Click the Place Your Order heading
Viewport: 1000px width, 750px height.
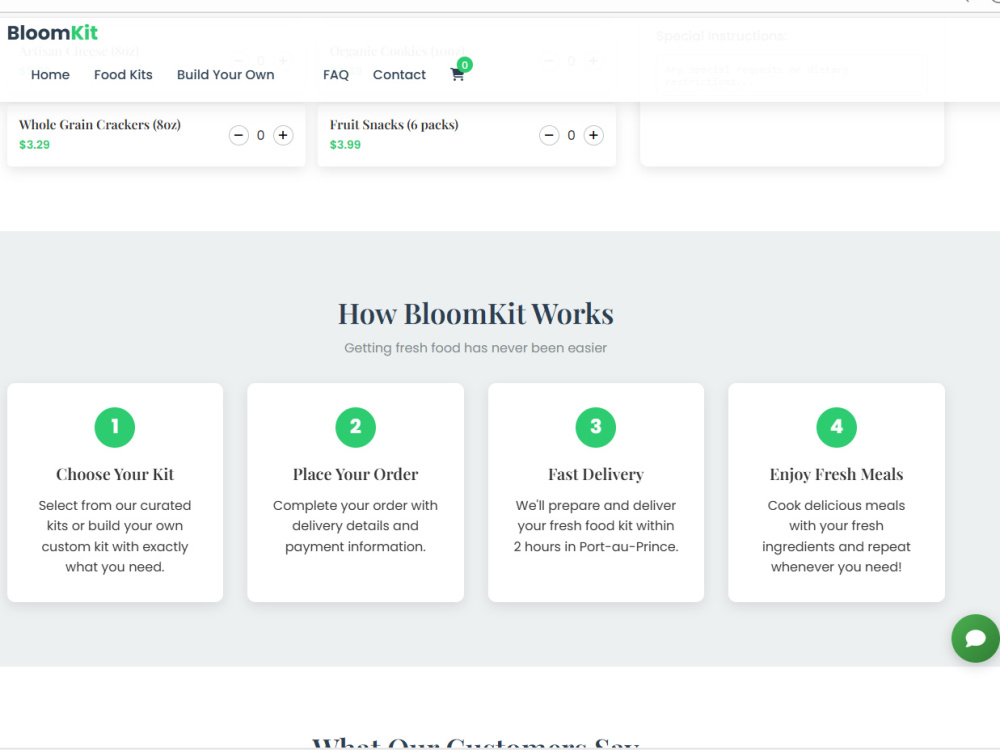[355, 474]
